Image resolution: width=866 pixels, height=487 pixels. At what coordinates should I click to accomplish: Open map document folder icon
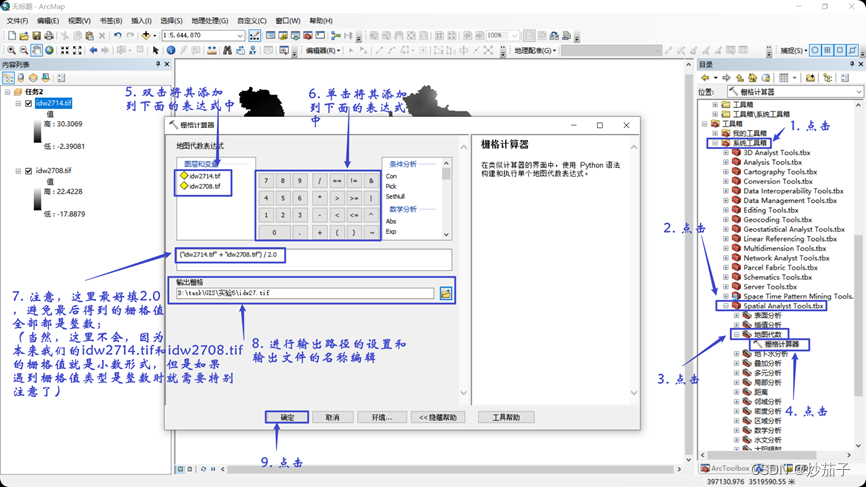point(24,35)
